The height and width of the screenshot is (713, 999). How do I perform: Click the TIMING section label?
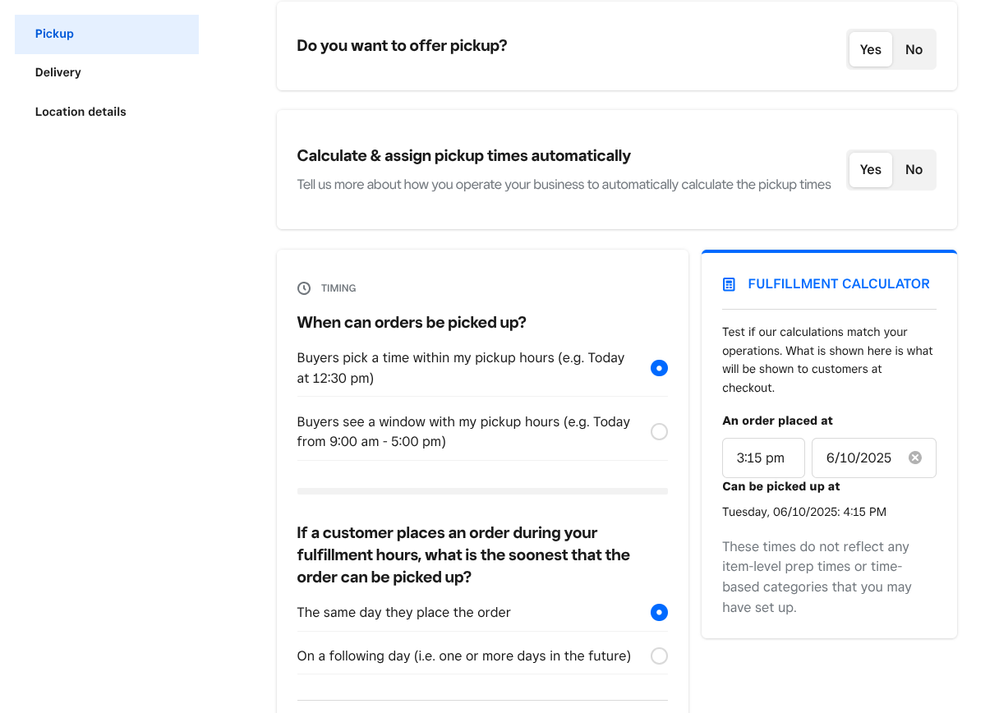pyautogui.click(x=338, y=288)
